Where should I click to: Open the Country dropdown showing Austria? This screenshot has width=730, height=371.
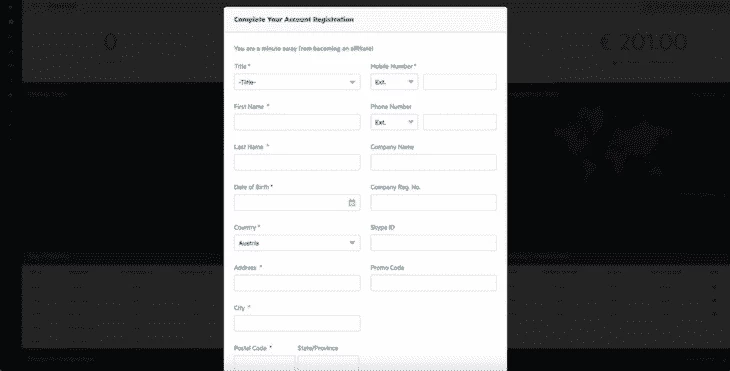(297, 243)
